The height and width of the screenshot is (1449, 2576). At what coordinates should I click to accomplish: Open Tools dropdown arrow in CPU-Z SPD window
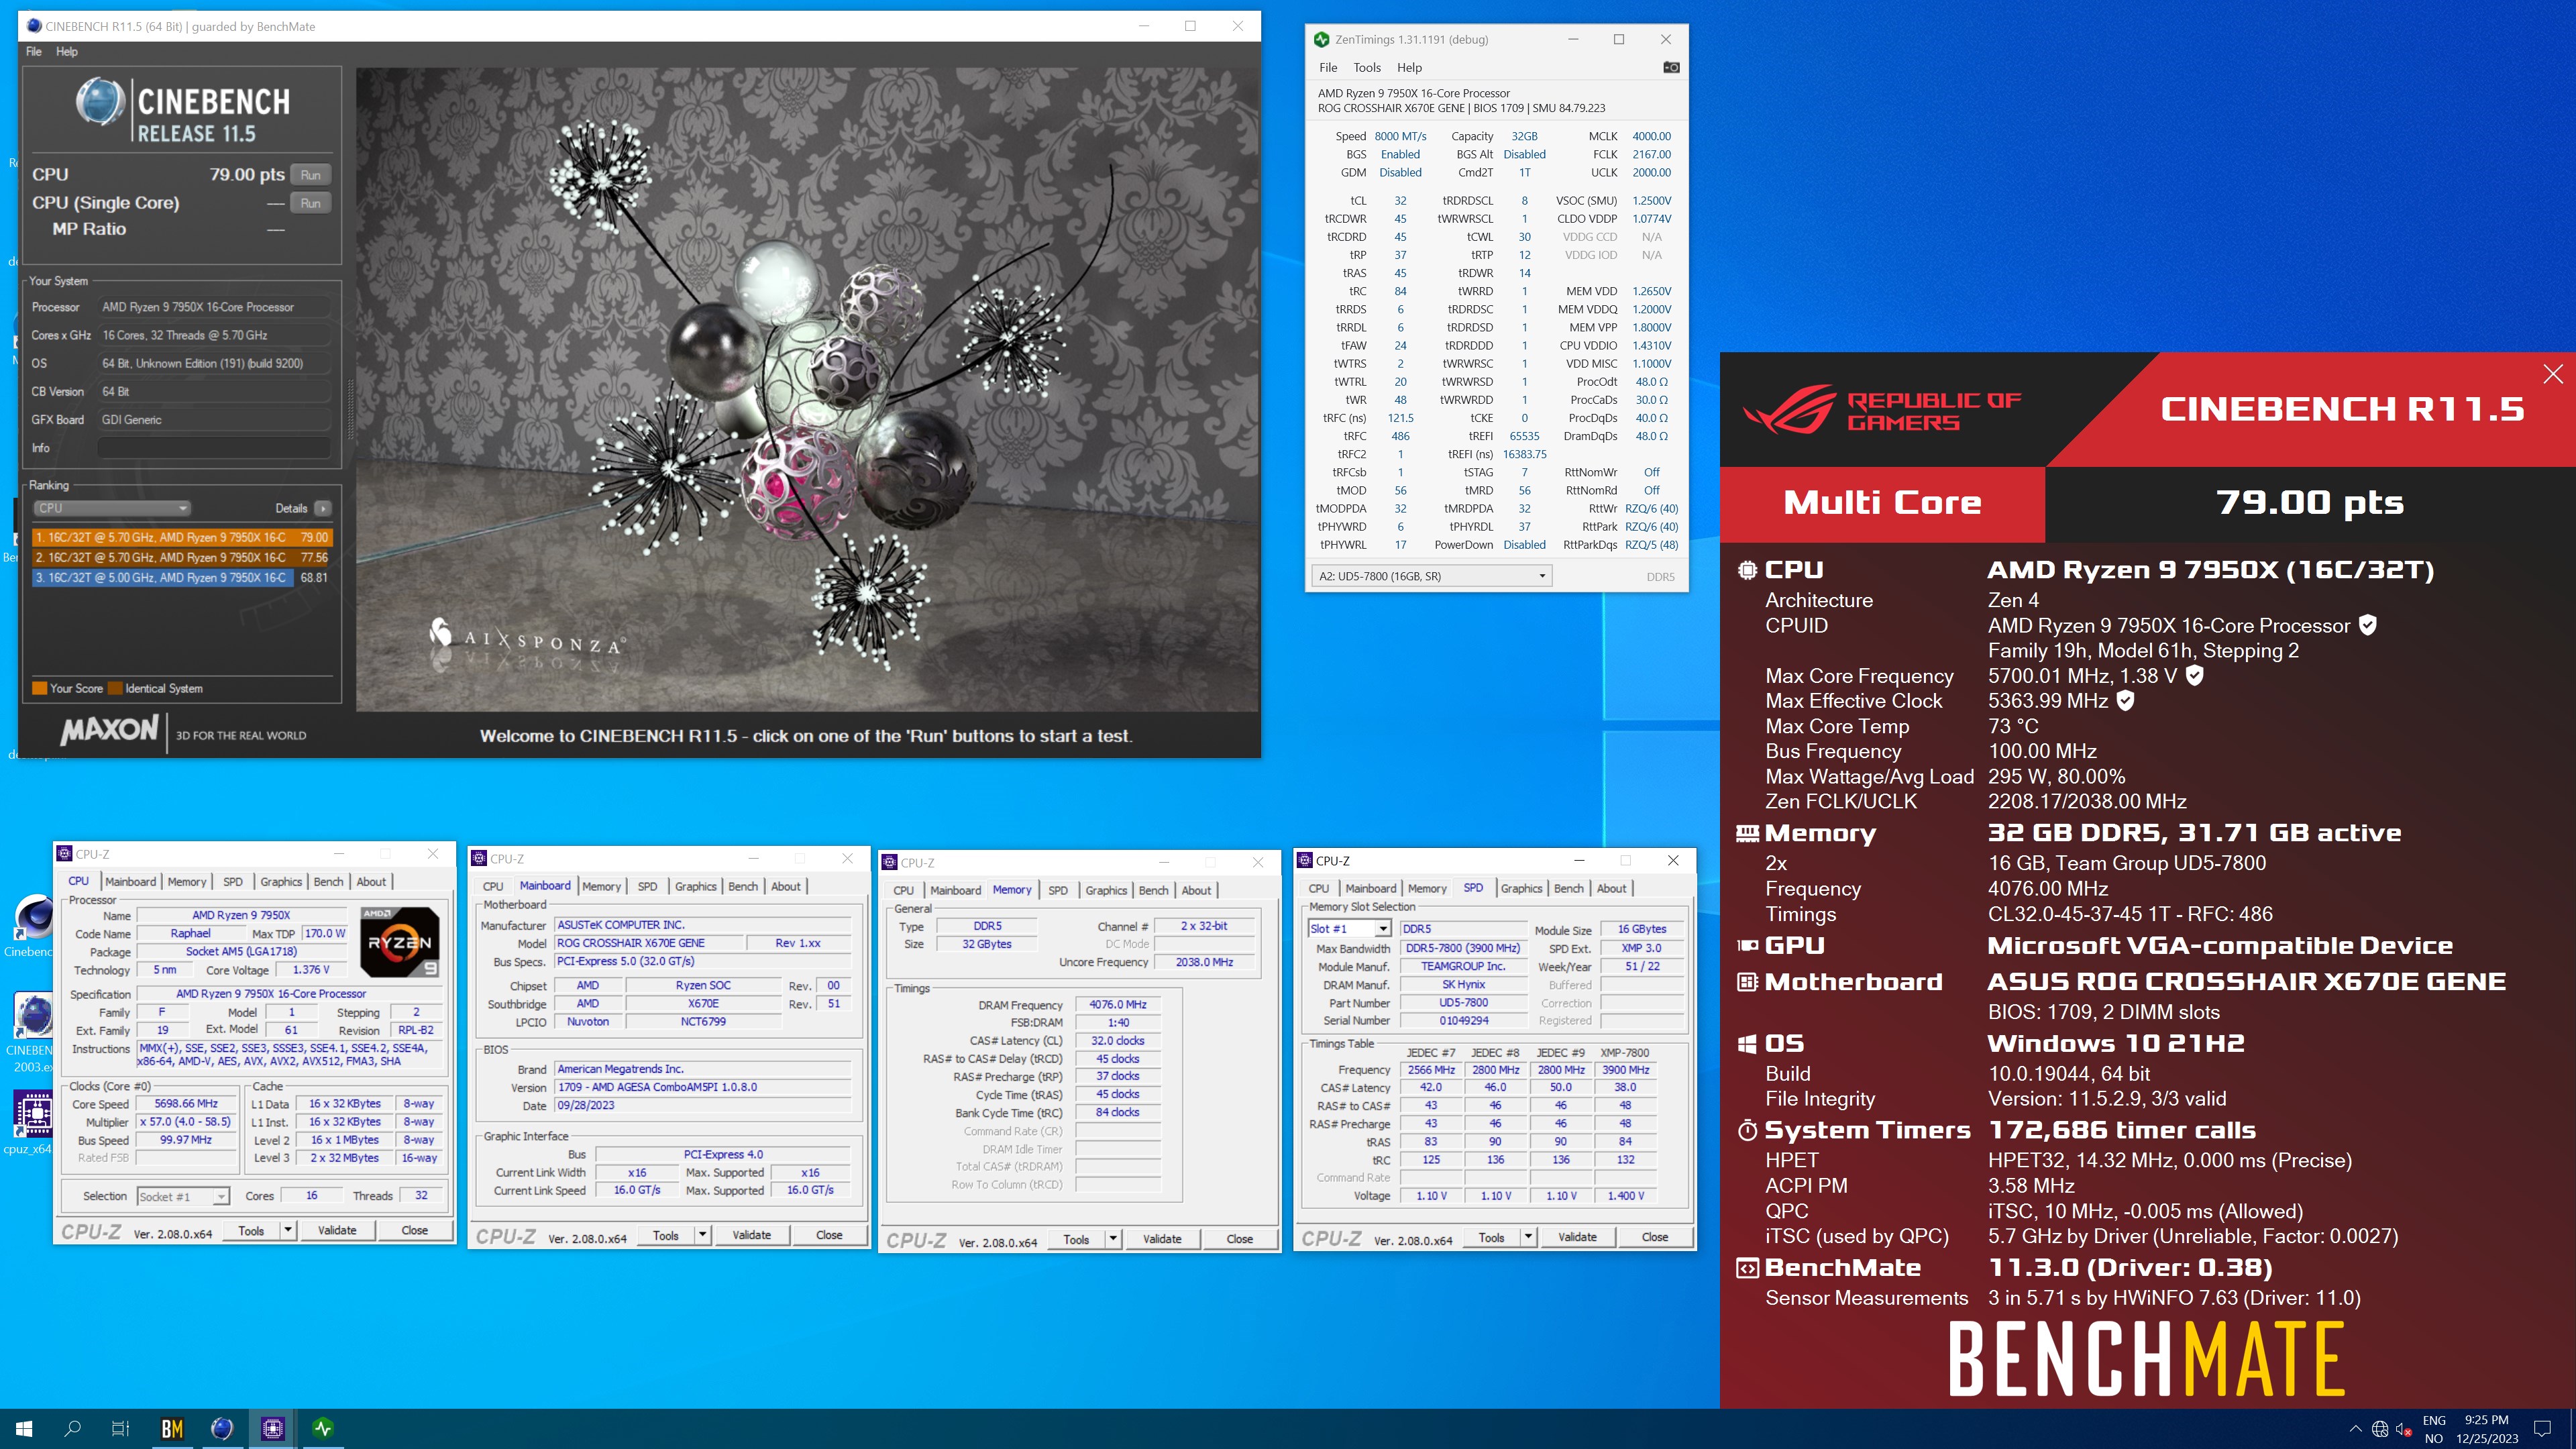(x=1528, y=1237)
